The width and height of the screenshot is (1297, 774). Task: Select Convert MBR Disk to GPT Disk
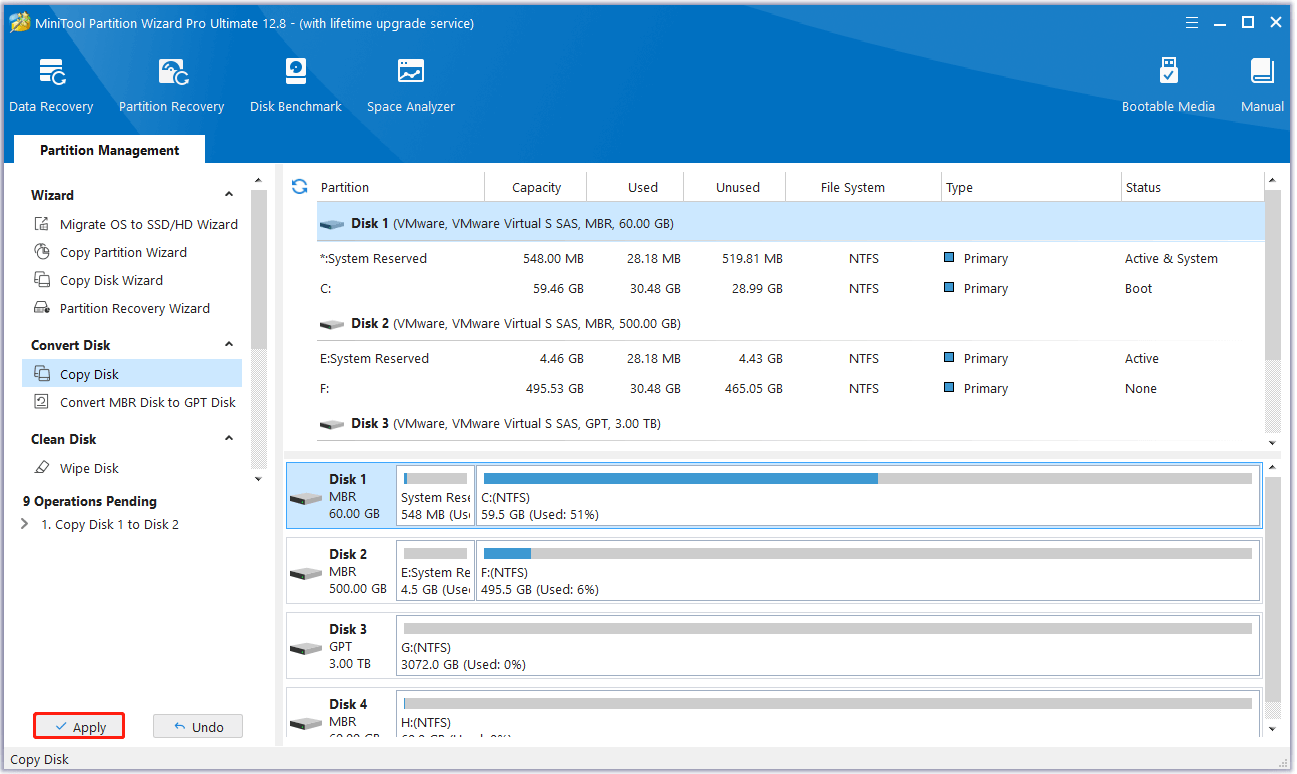148,402
